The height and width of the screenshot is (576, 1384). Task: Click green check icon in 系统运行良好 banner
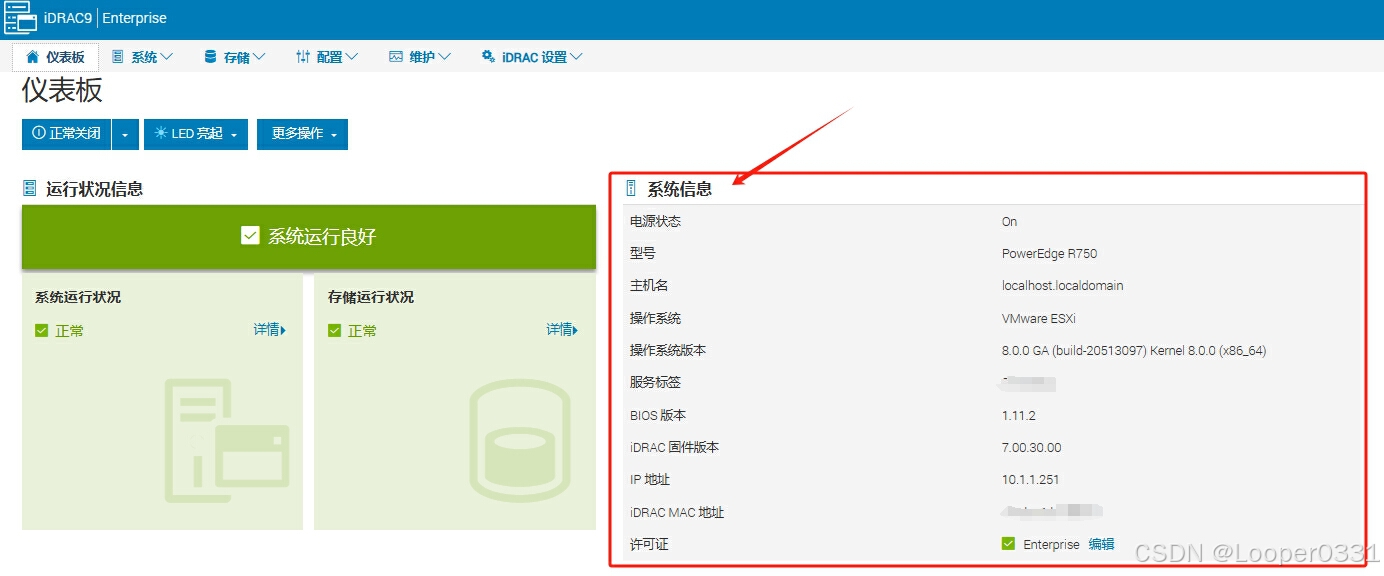pos(250,236)
